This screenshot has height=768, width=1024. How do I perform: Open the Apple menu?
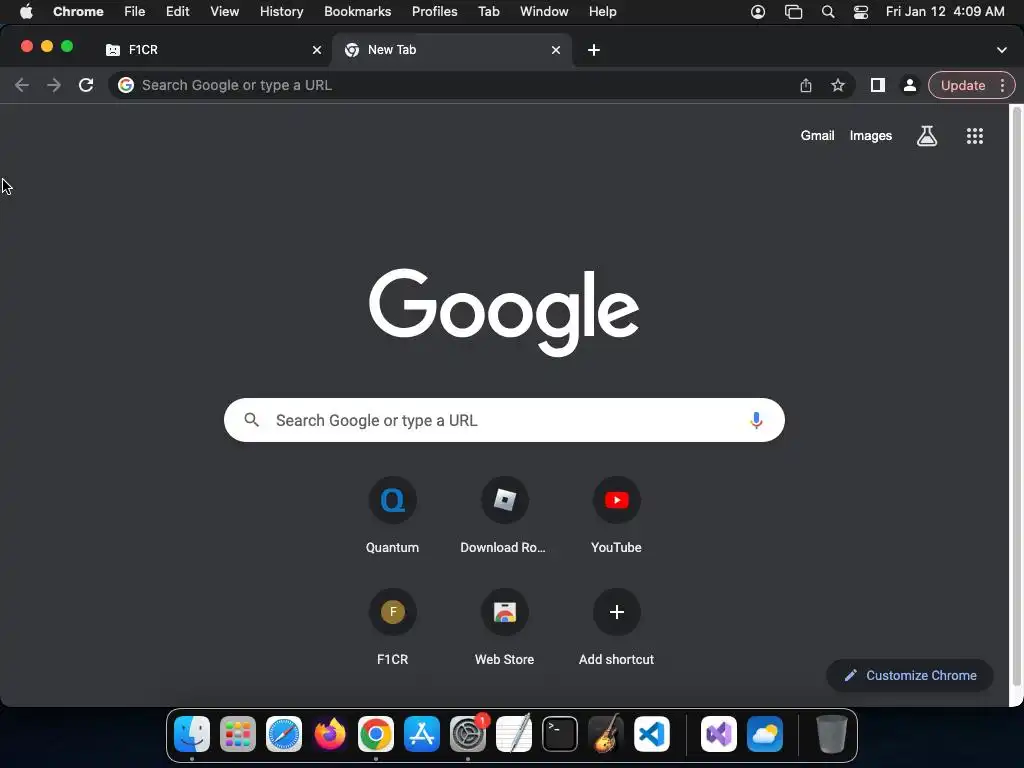[x=26, y=12]
